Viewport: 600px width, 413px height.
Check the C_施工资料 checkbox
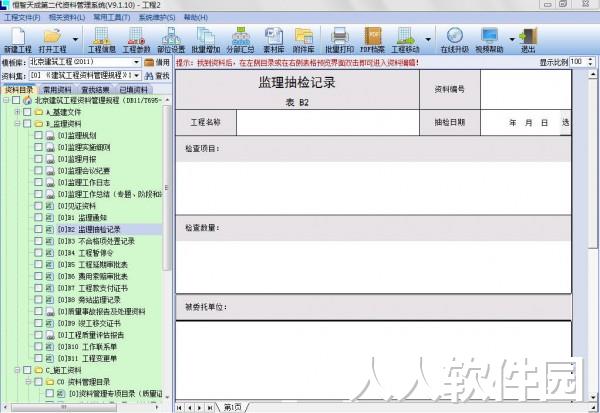(27, 370)
